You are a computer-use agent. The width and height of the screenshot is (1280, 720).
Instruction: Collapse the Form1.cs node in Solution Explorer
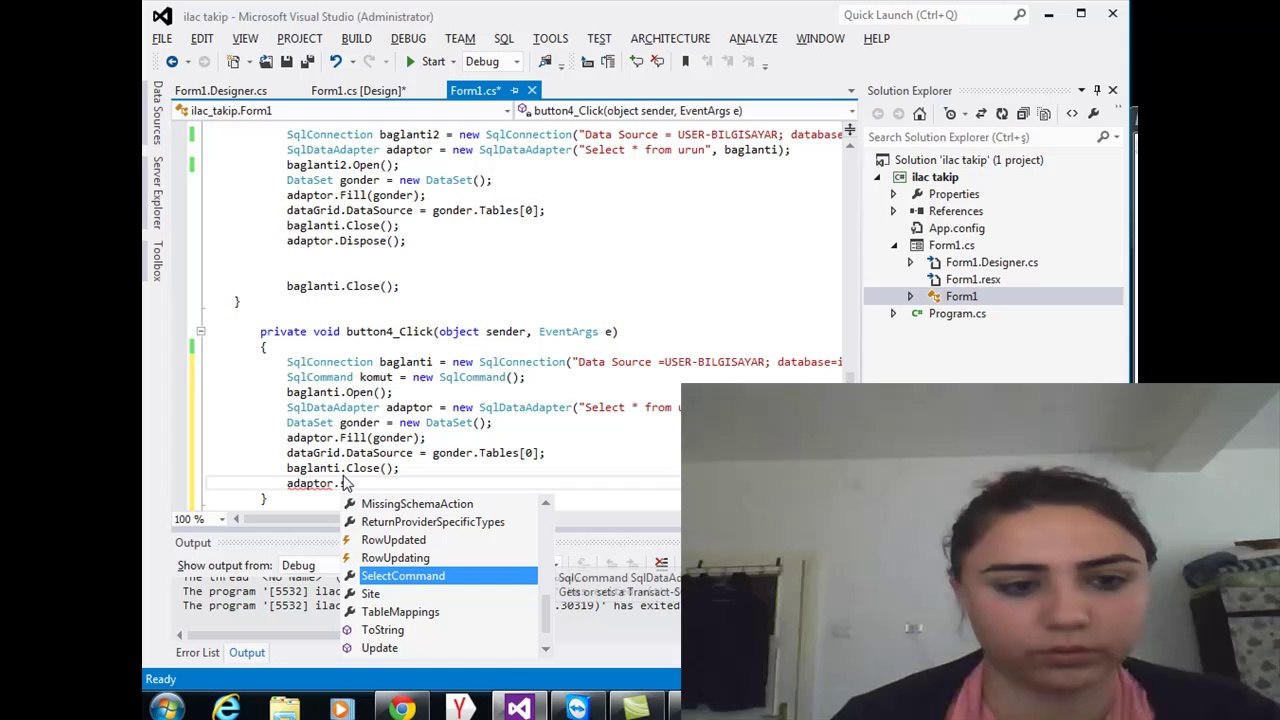point(893,245)
